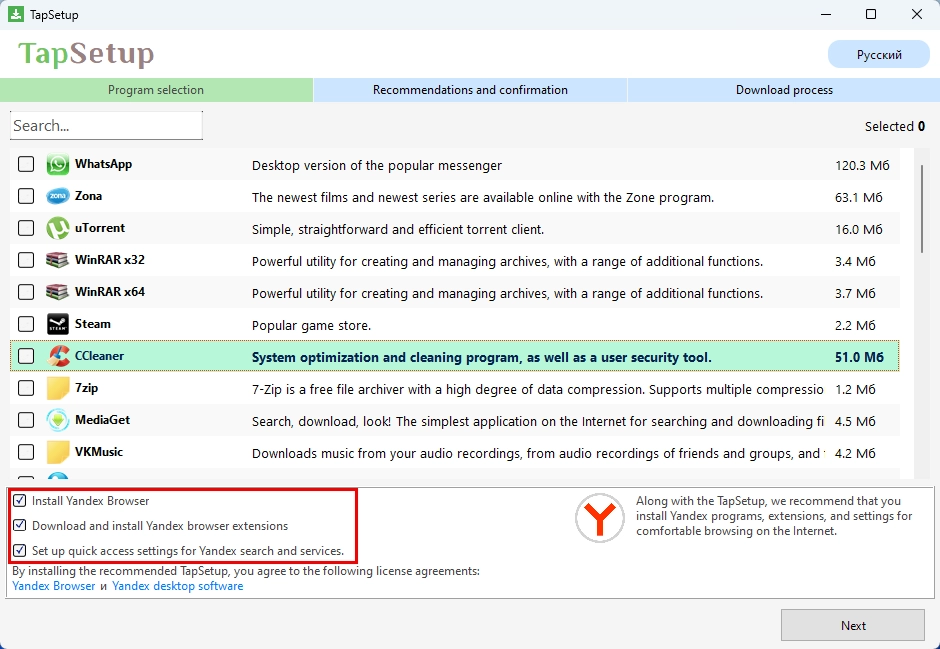Check the CCleaner selection checkbox
The image size is (940, 649).
[x=25, y=356]
